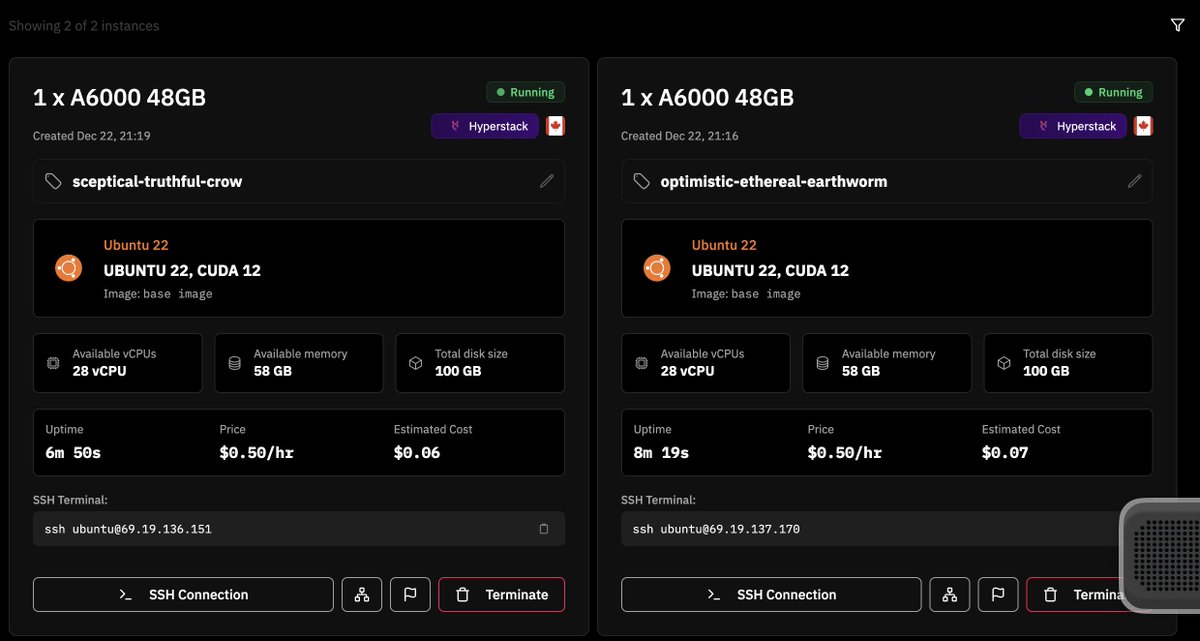1200x641 pixels.
Task: Copy the ssh ubuntu@69.19.136.151 command
Action: click(544, 529)
